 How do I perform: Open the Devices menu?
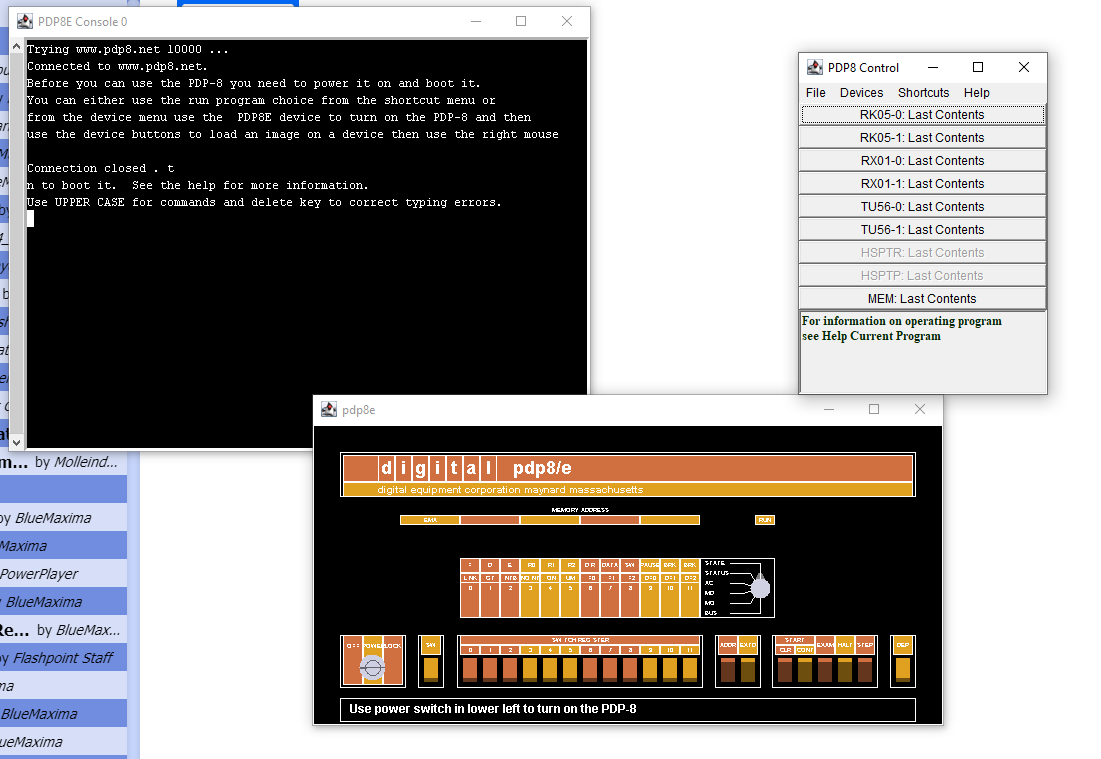[x=862, y=93]
